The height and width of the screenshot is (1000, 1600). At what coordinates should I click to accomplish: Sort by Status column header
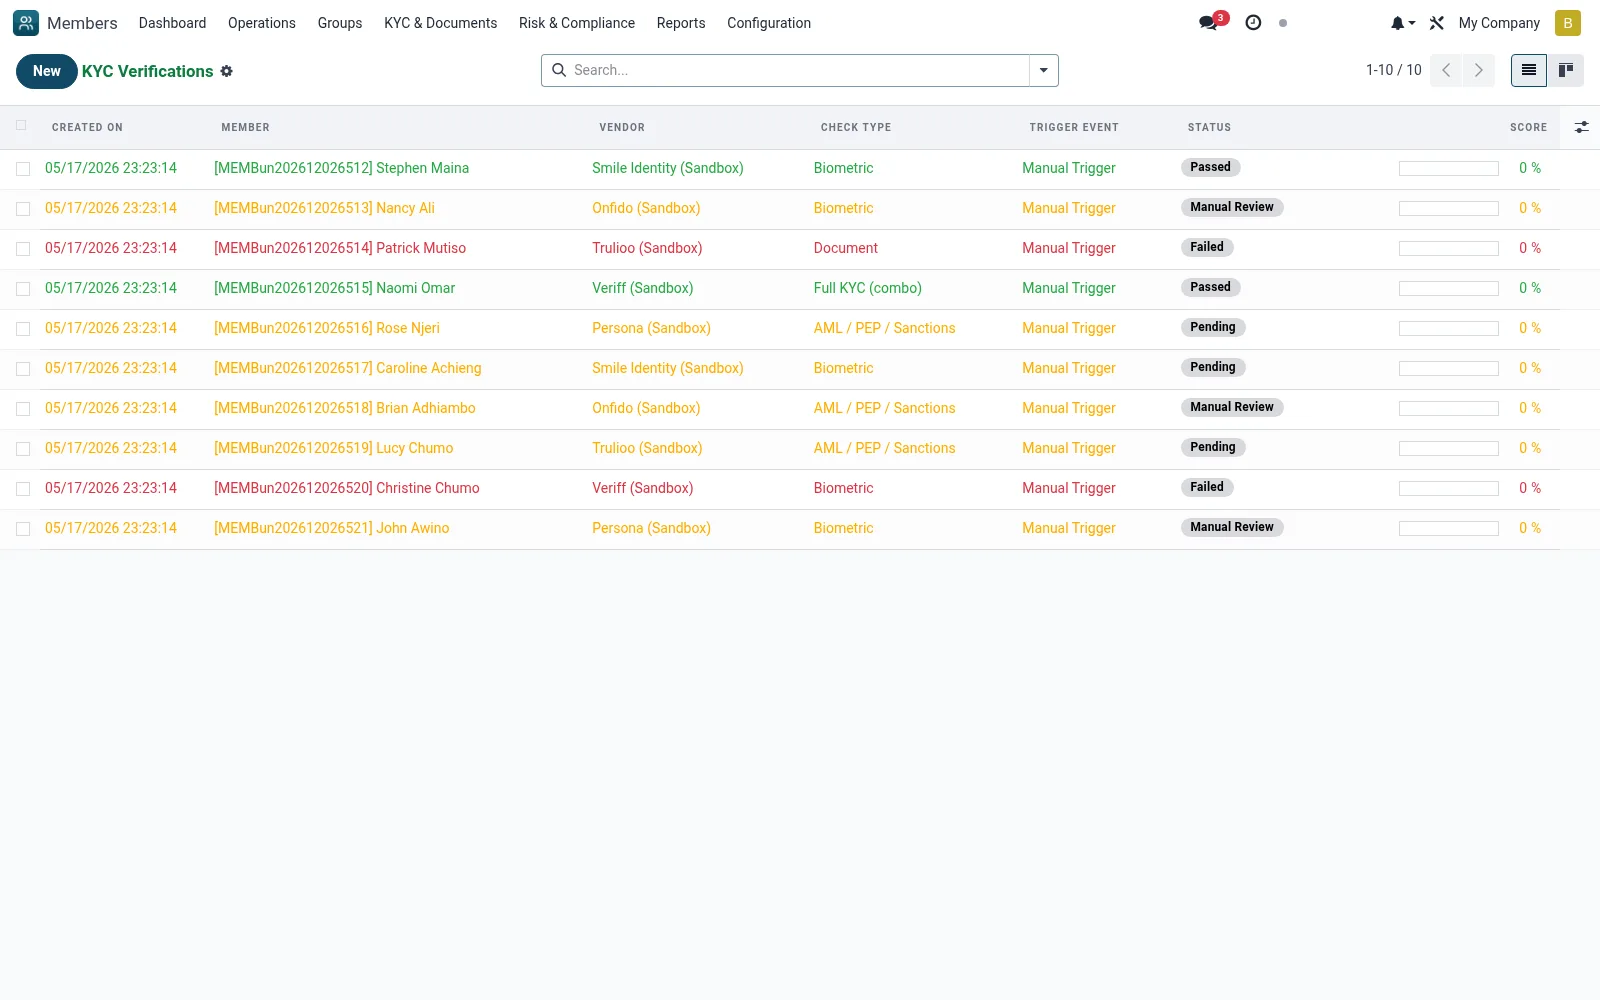click(x=1209, y=127)
